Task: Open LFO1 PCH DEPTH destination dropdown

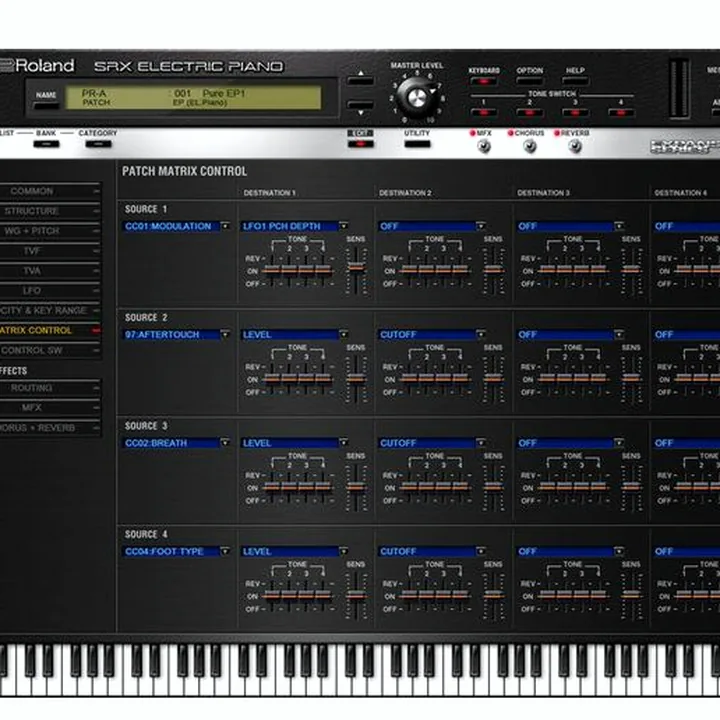Action: click(x=295, y=226)
